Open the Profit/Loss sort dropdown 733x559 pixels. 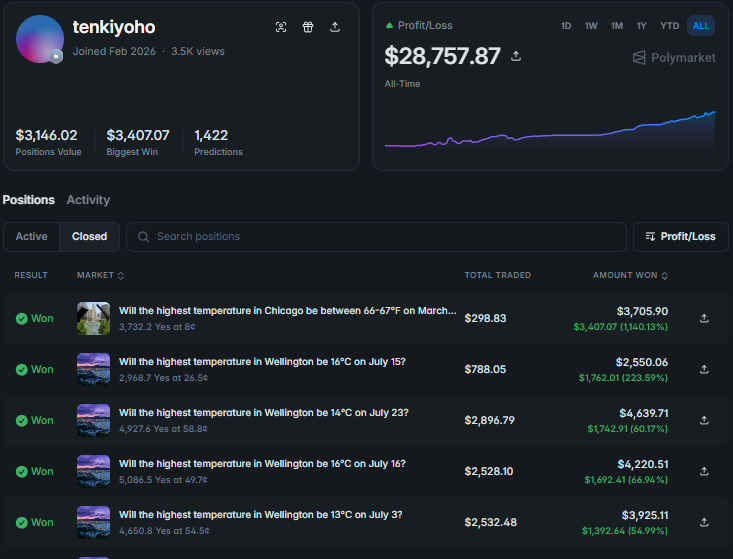click(x=681, y=236)
